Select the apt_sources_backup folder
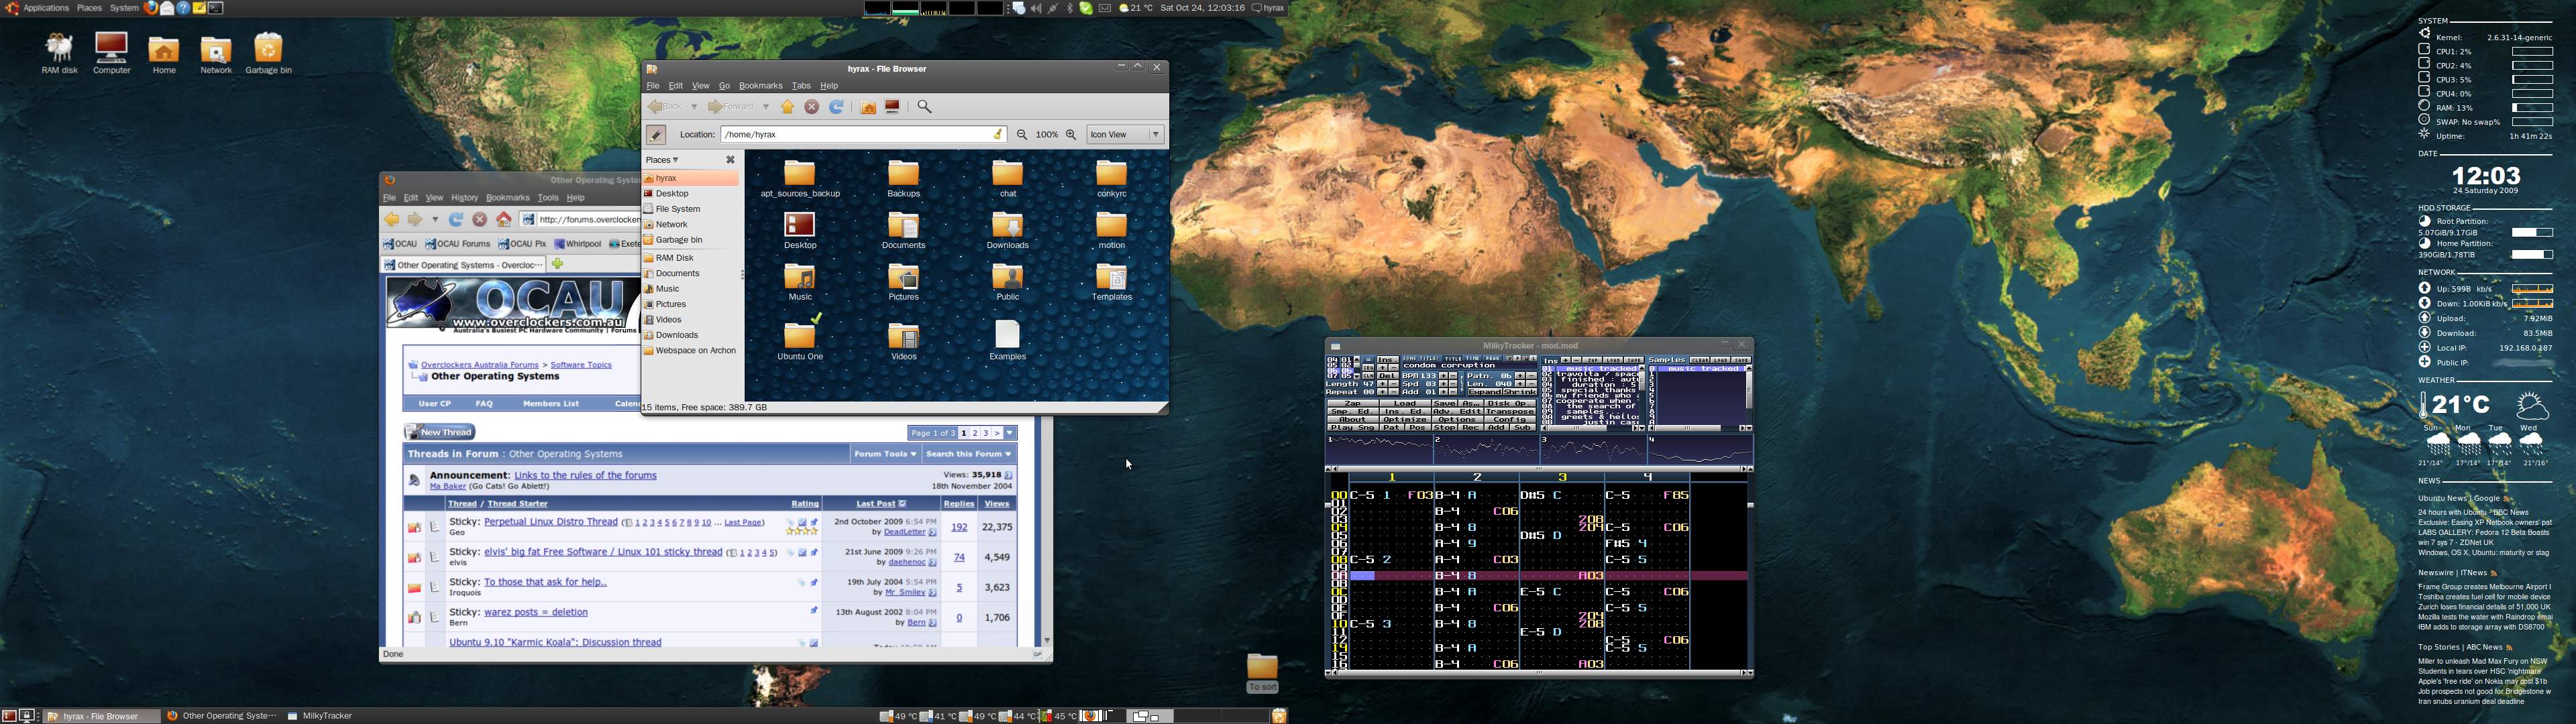Image resolution: width=2576 pixels, height=724 pixels. (800, 179)
